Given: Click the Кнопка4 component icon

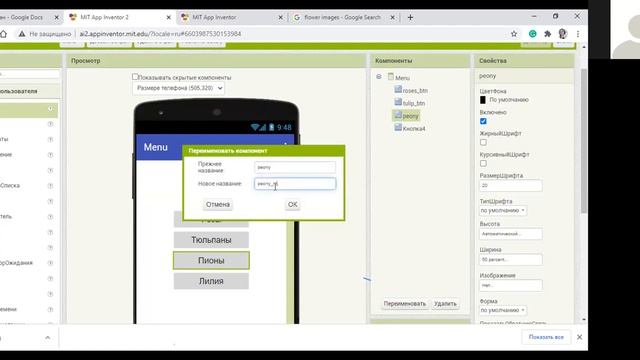Looking at the screenshot, I should pyautogui.click(x=398, y=127).
